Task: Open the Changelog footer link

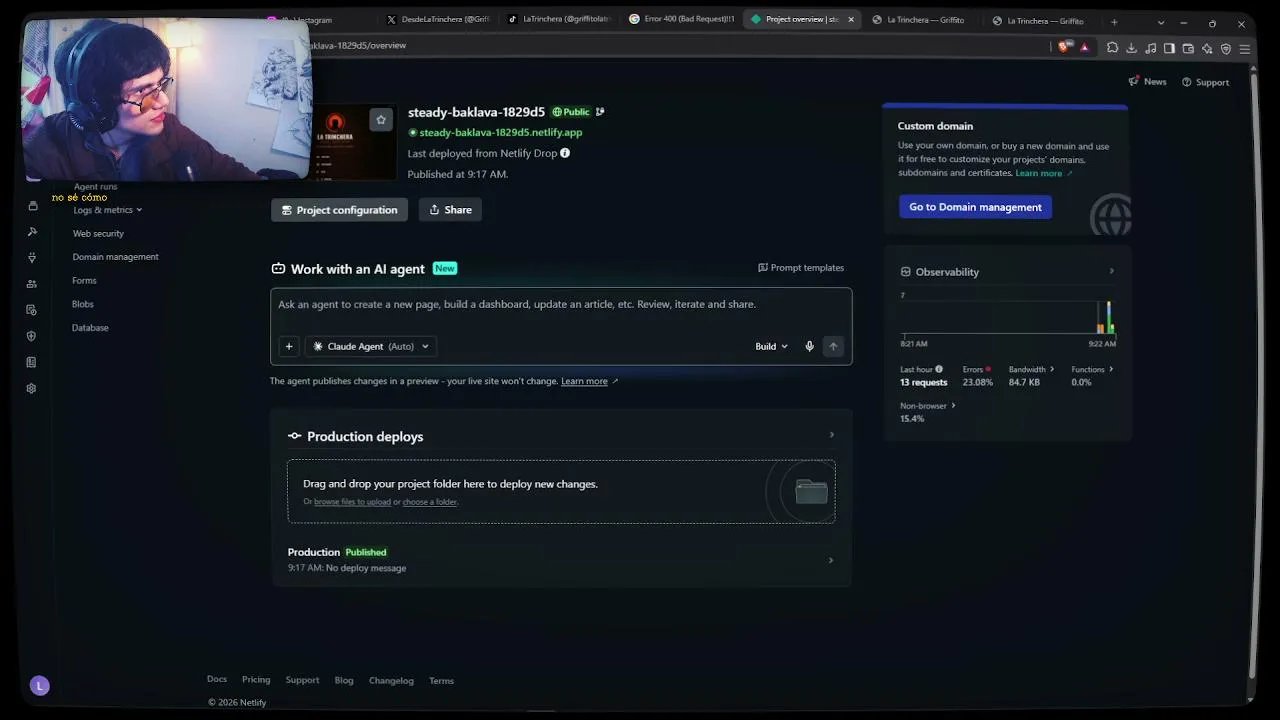Action: pos(391,681)
